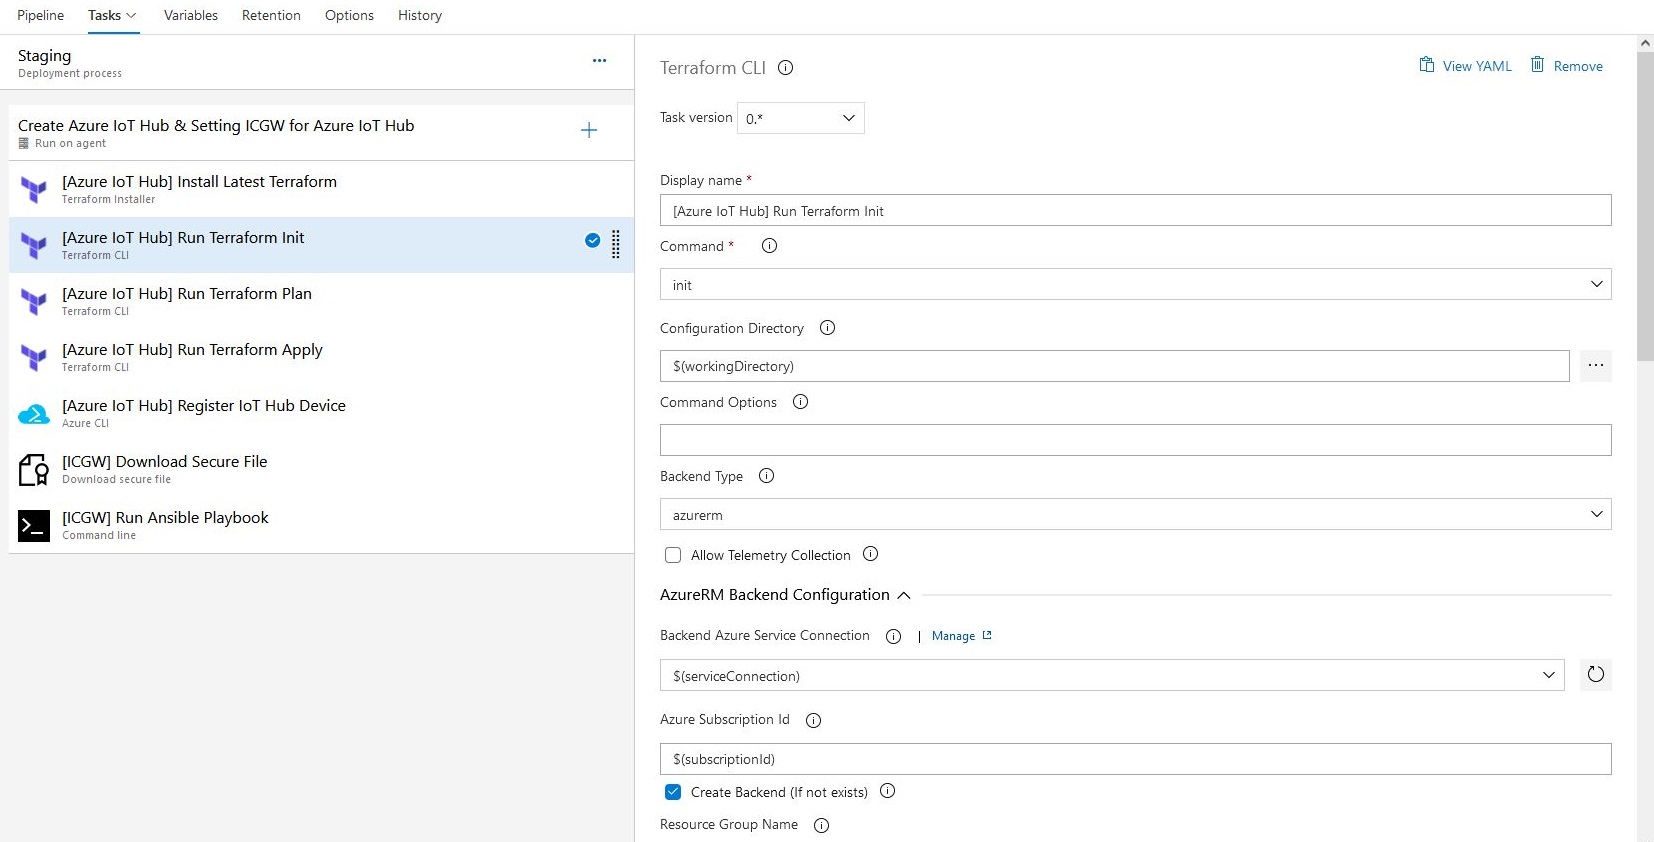The height and width of the screenshot is (842, 1654).
Task: Click info icon beside Azure Subscription Id
Action: point(813,720)
